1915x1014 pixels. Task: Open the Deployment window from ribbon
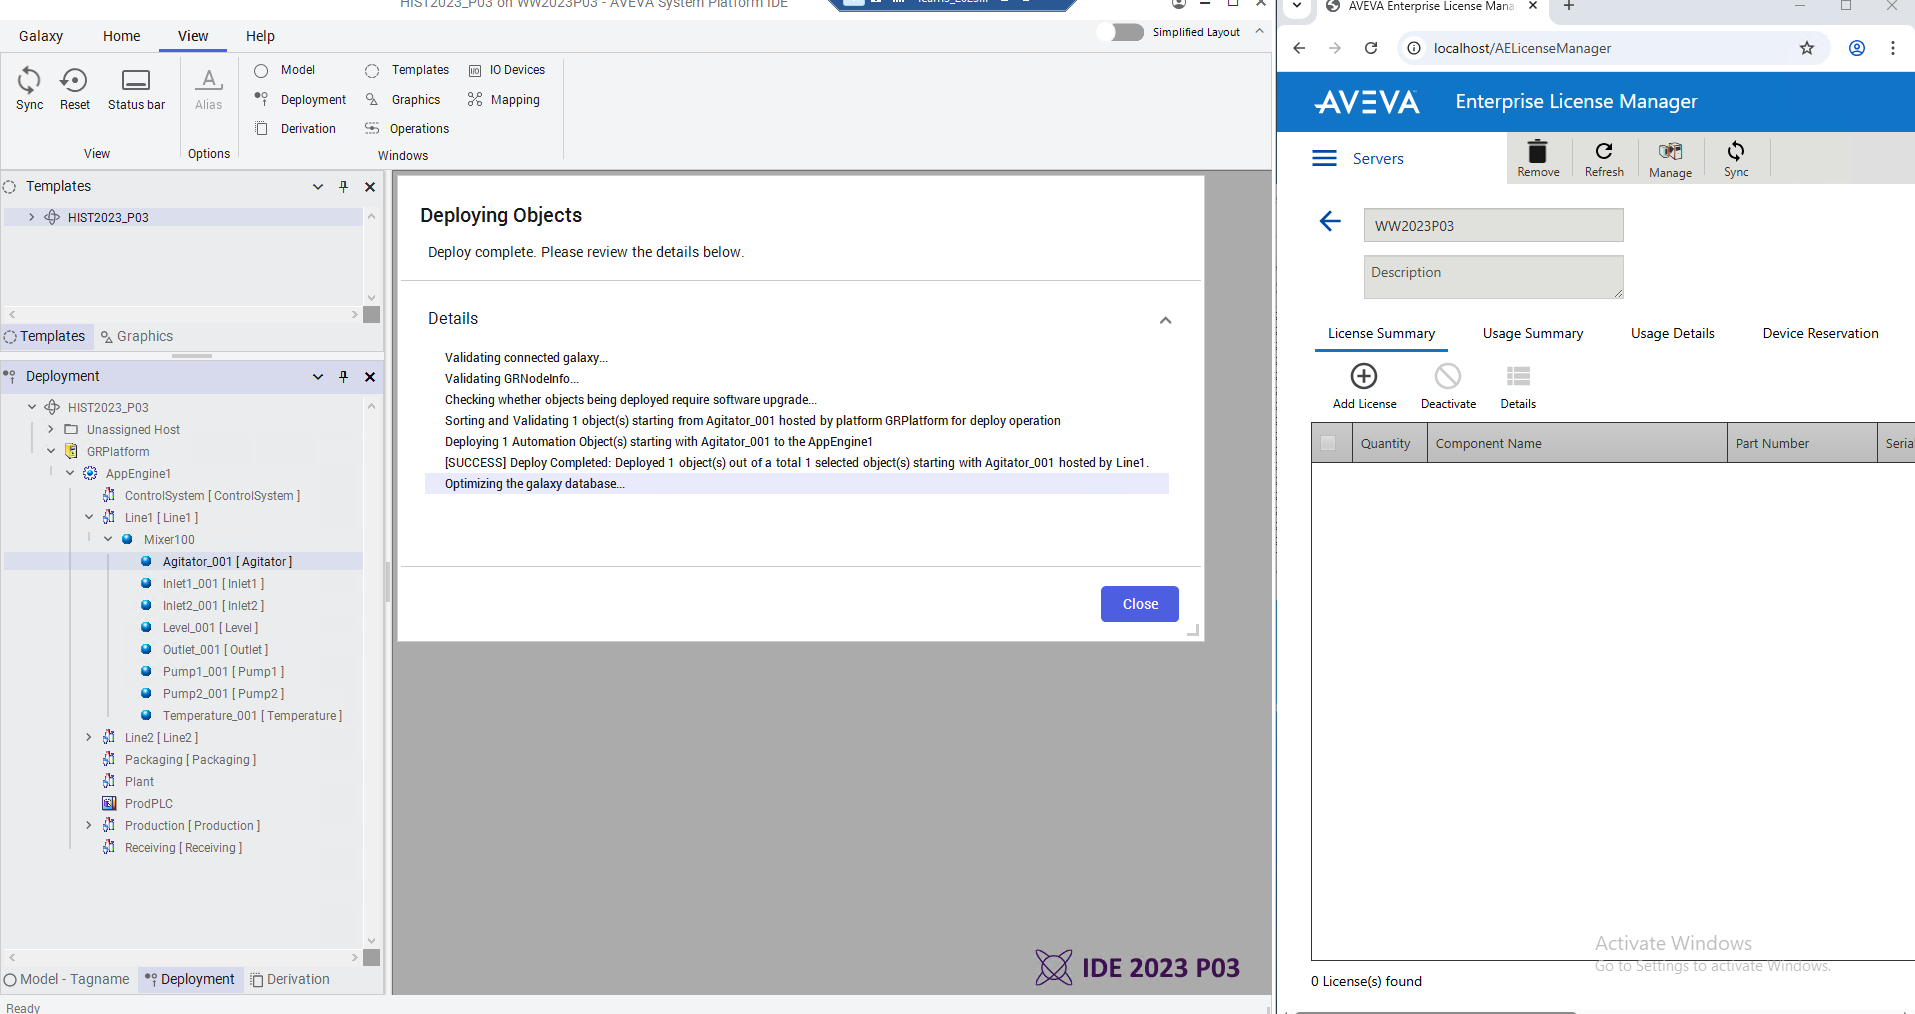click(300, 100)
